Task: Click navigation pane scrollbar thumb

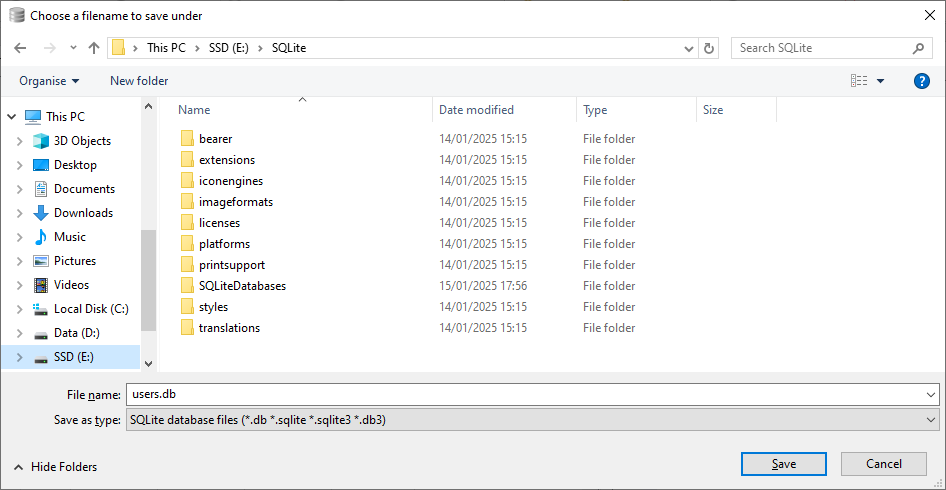Action: tap(148, 280)
